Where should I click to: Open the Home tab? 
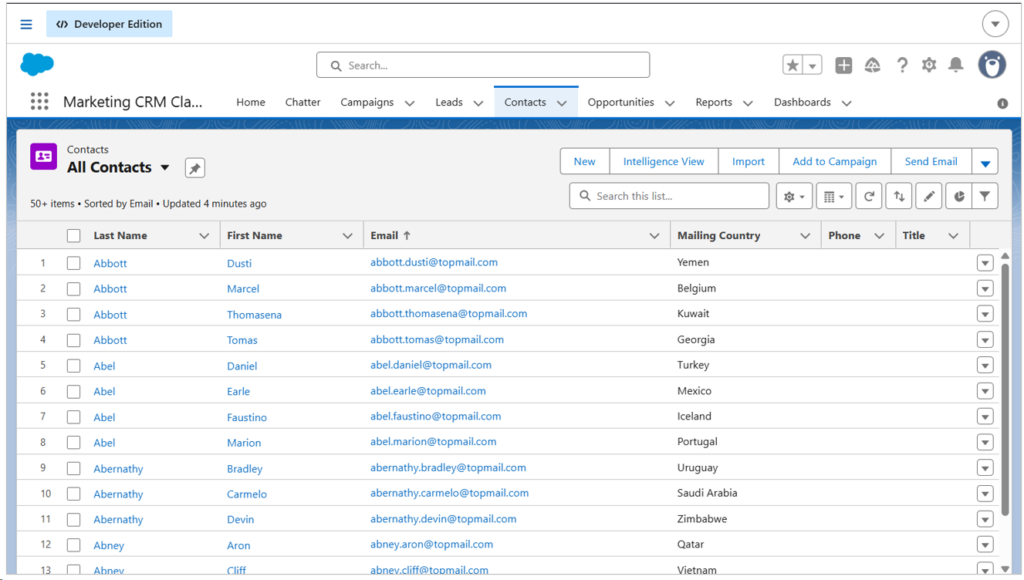tap(251, 102)
